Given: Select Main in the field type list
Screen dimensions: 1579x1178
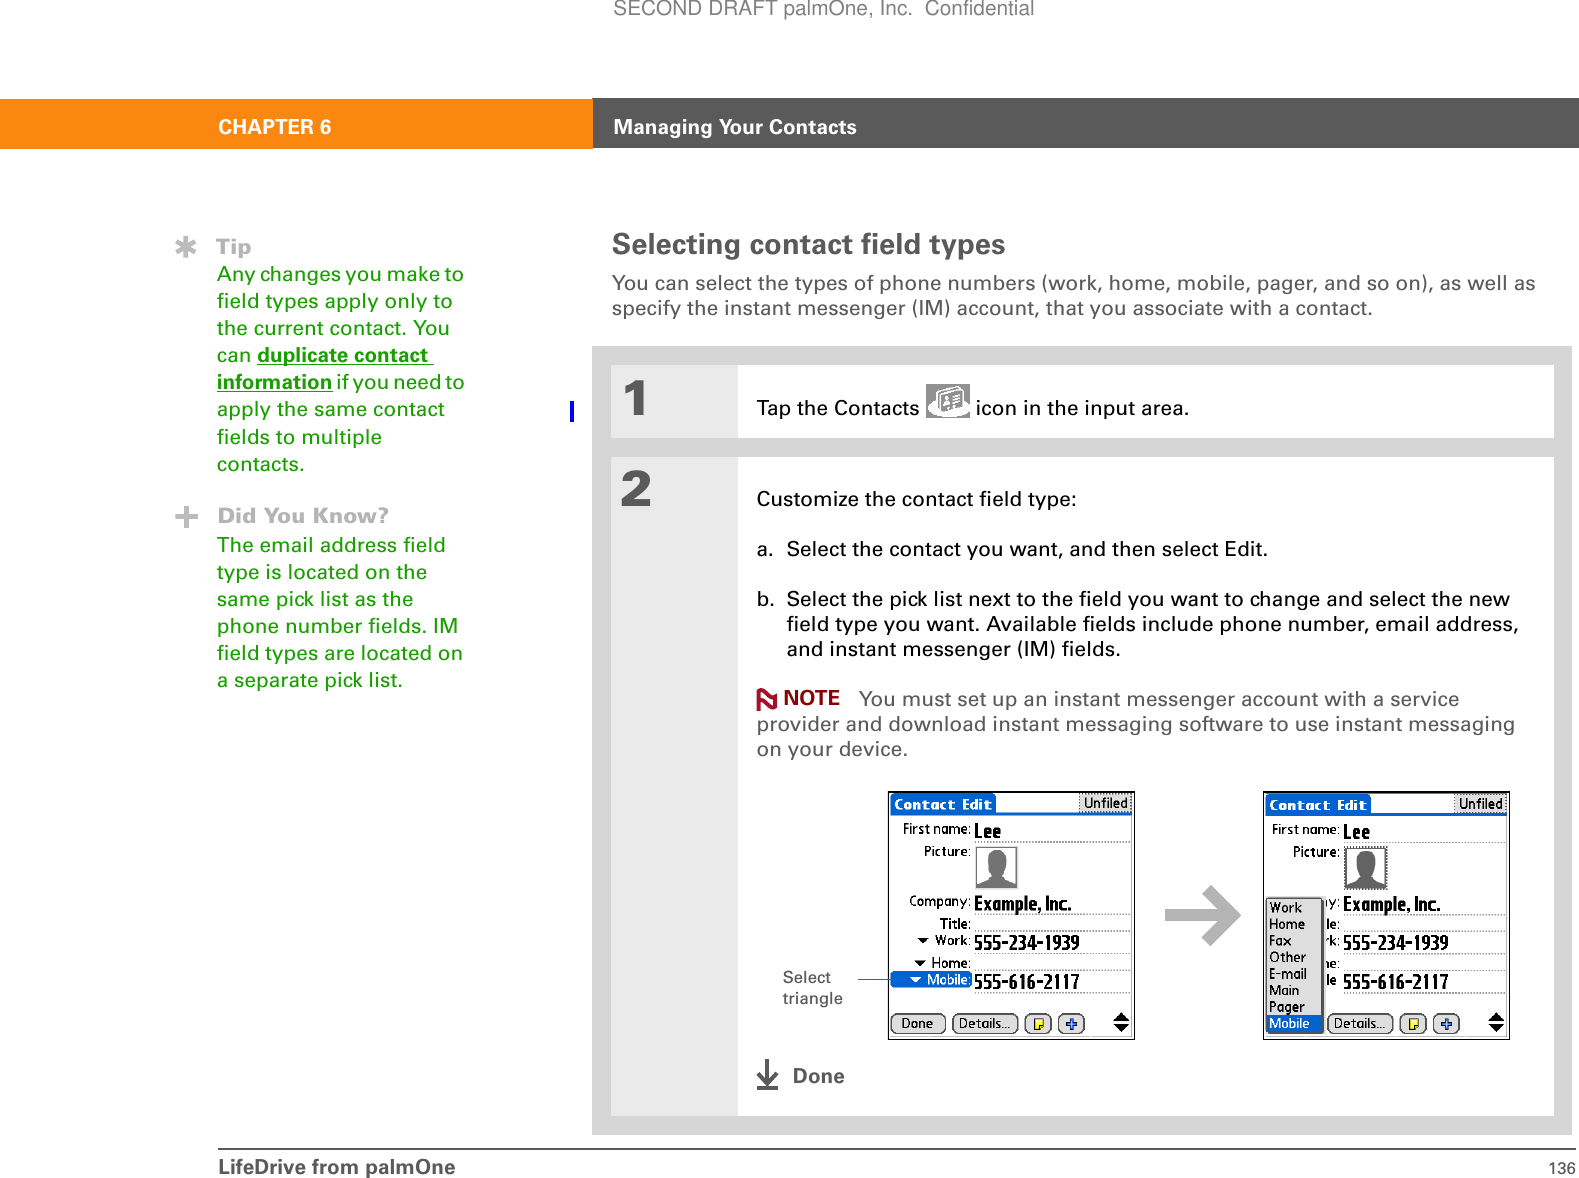Looking at the screenshot, I should (1294, 990).
